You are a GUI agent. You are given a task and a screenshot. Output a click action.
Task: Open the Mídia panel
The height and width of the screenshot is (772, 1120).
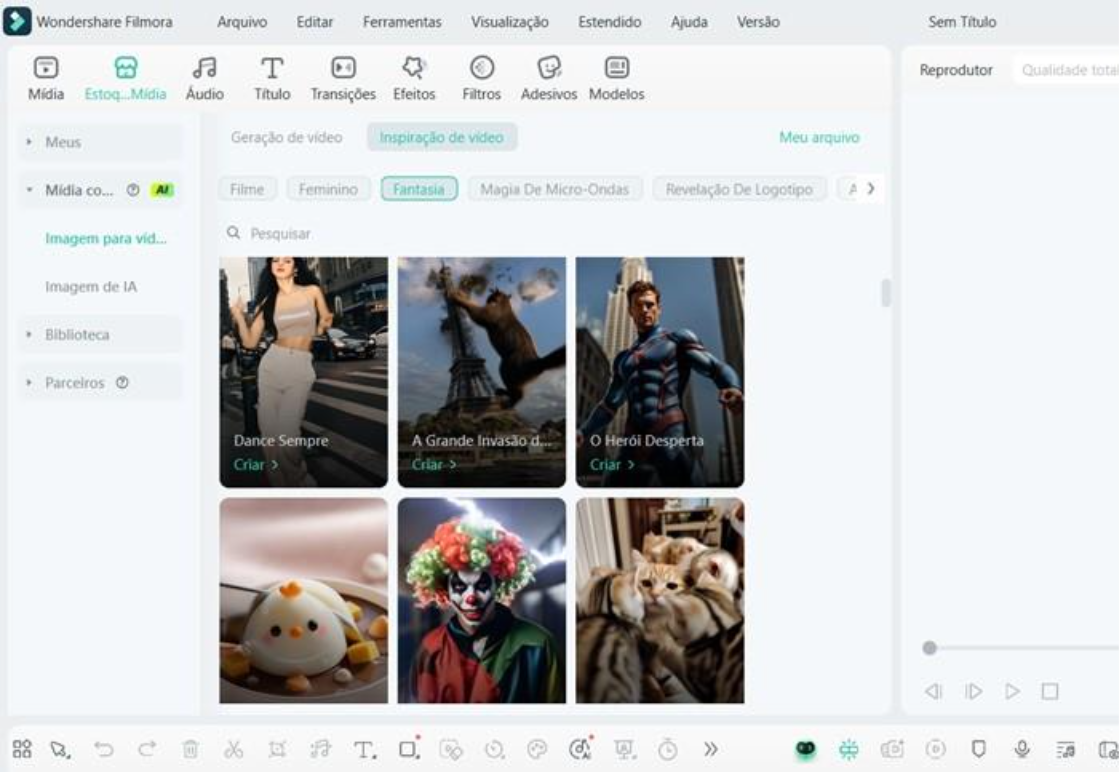tap(46, 79)
